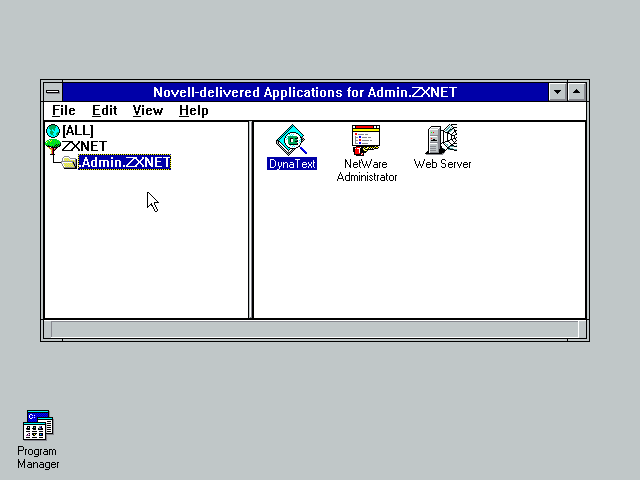This screenshot has height=480, width=640.
Task: Select the Admin.ZXNET tree item
Action: pos(125,162)
